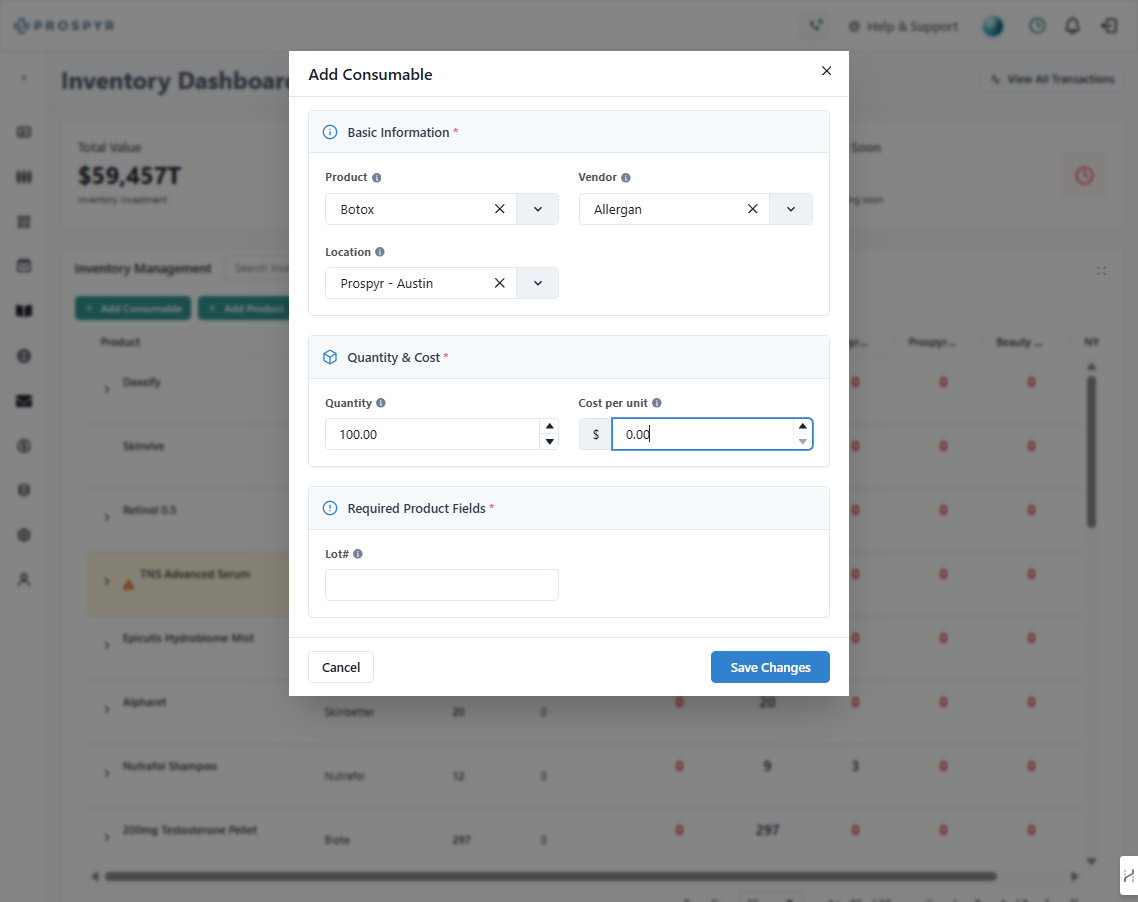Clear the Allergan vendor selection
This screenshot has width=1138, height=902.
click(x=753, y=209)
